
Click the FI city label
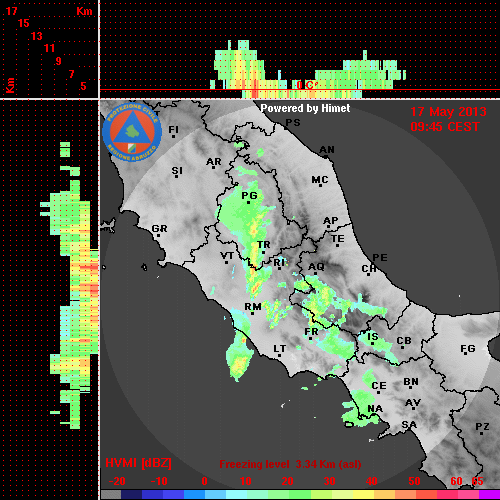pos(173,129)
